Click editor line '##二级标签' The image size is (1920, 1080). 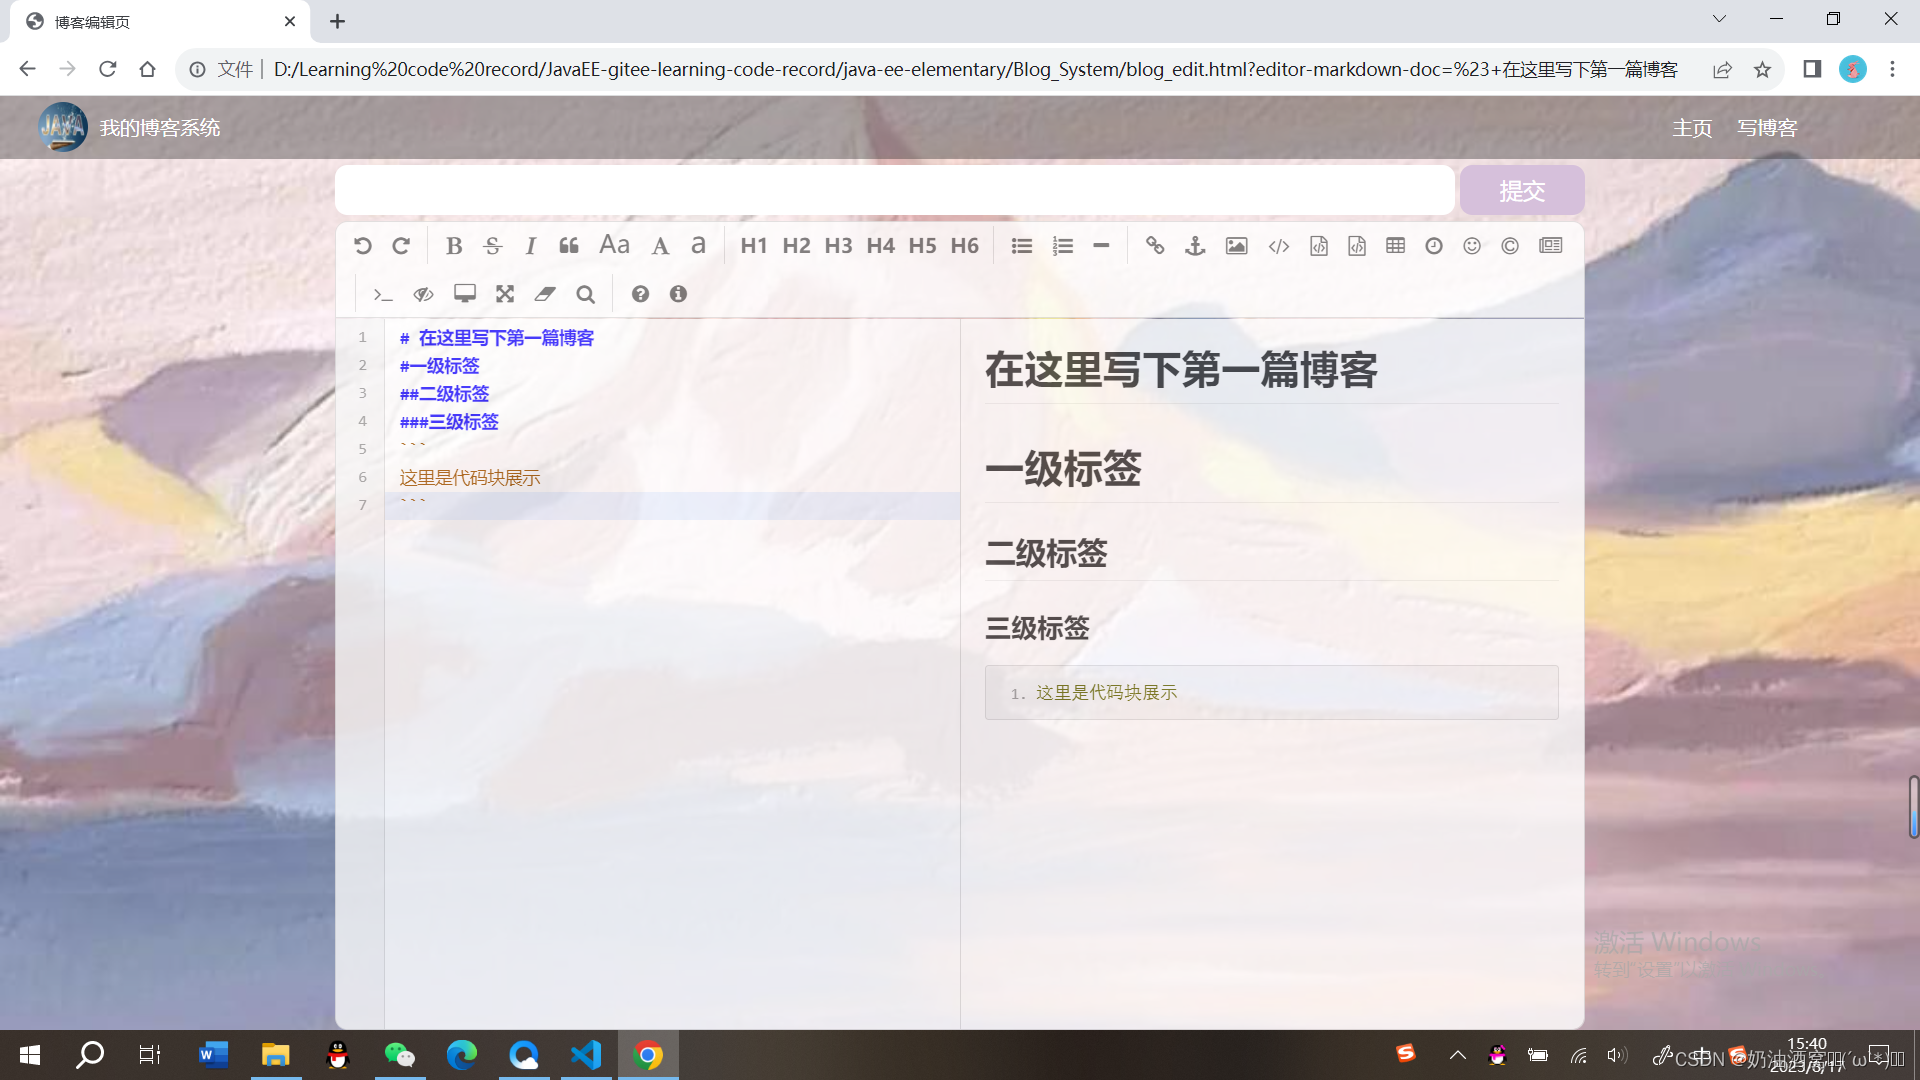(x=444, y=394)
